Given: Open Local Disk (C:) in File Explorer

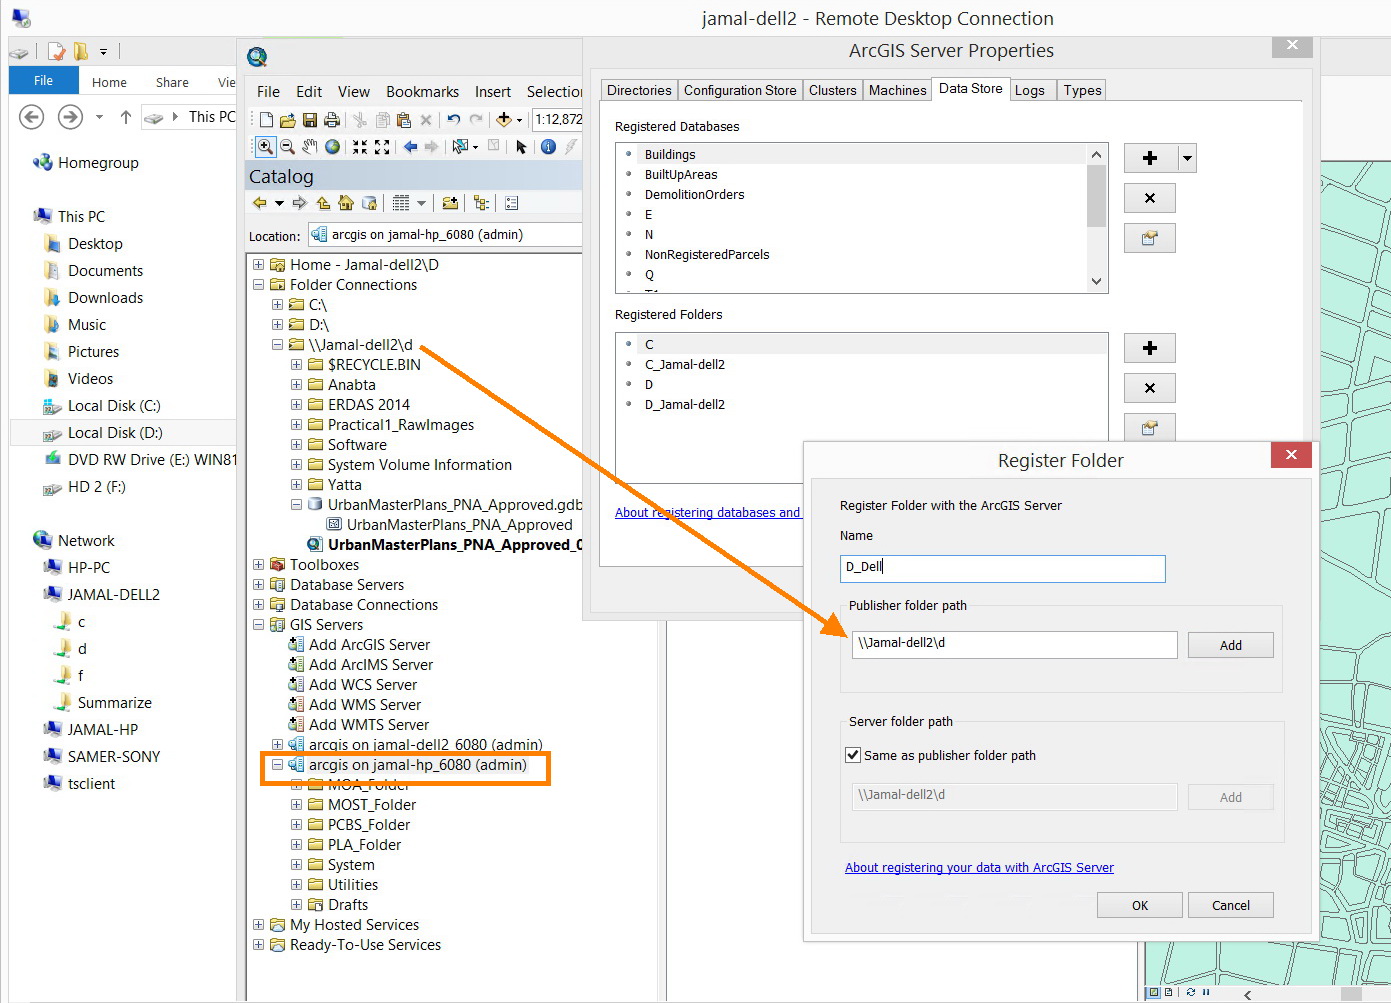Looking at the screenshot, I should [114, 406].
